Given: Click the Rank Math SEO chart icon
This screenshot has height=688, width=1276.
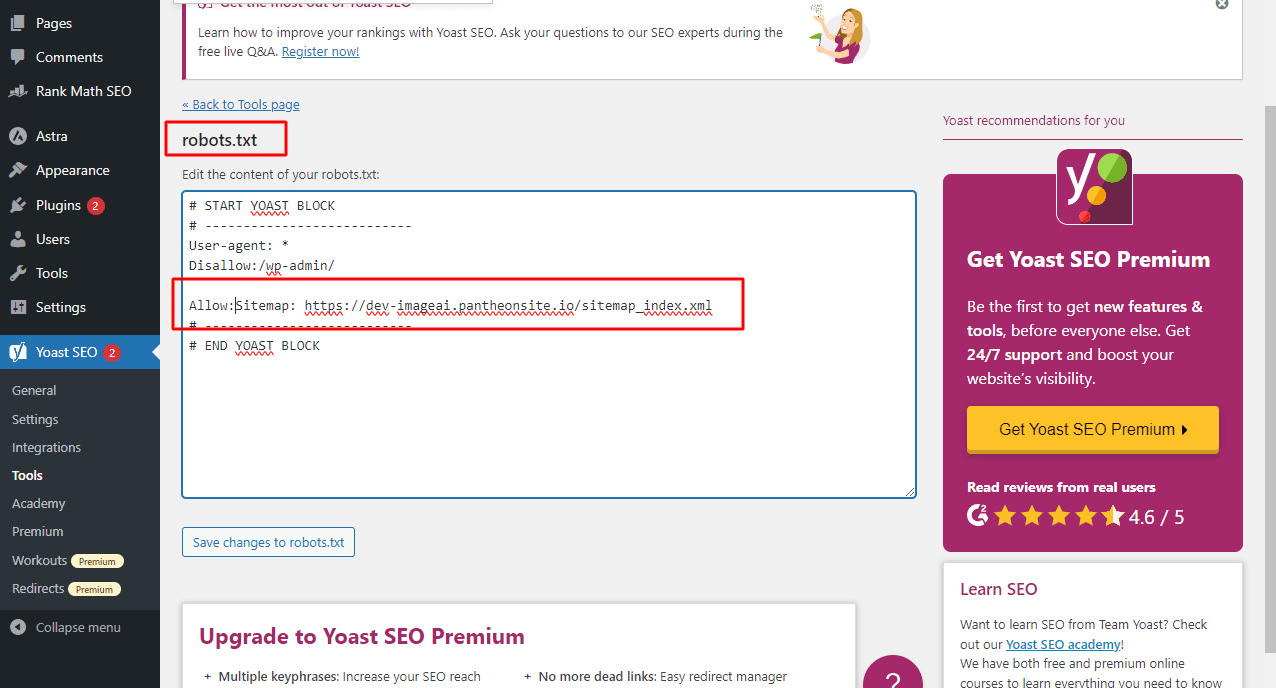Looking at the screenshot, I should (x=18, y=91).
